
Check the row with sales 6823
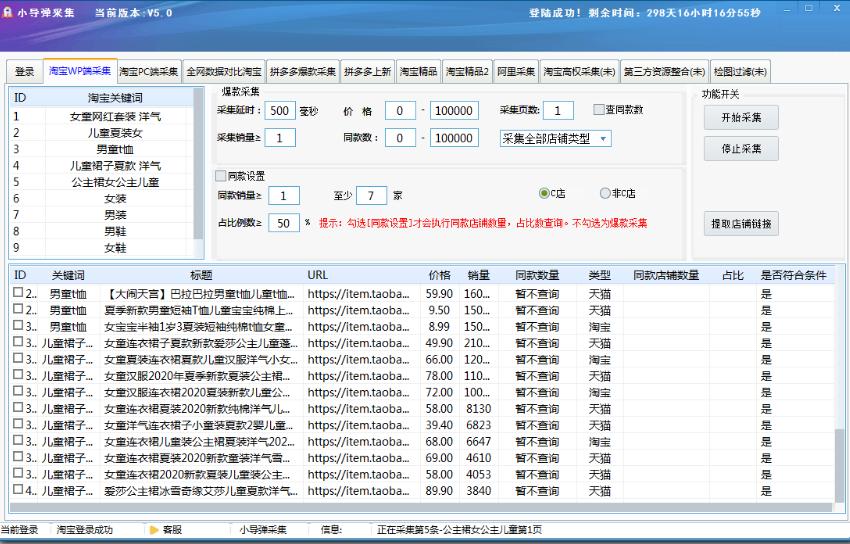(x=18, y=424)
